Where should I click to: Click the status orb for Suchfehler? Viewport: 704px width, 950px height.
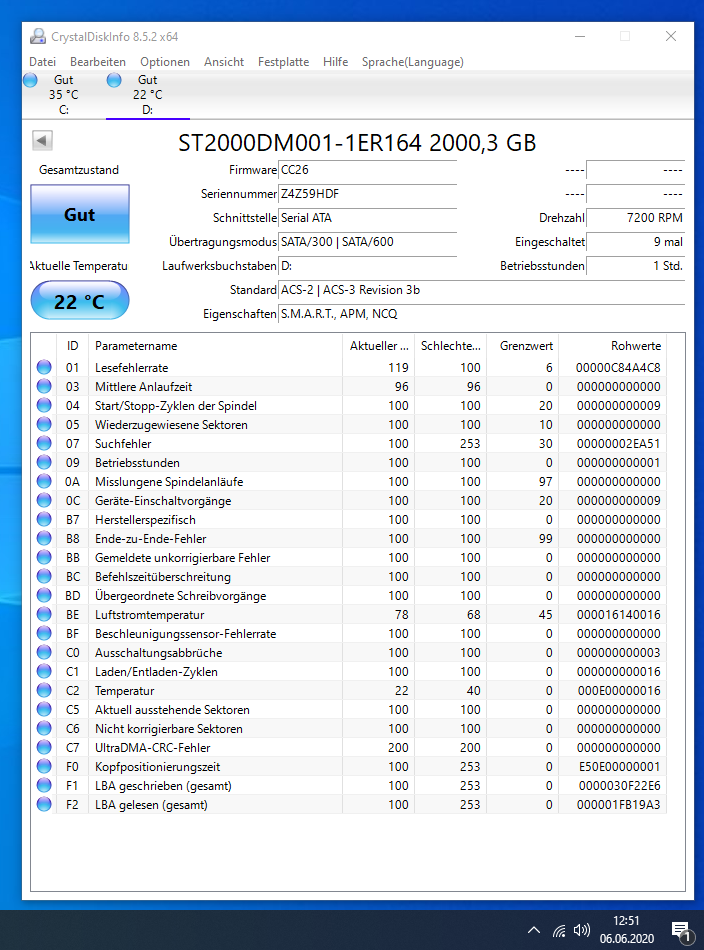(x=44, y=443)
